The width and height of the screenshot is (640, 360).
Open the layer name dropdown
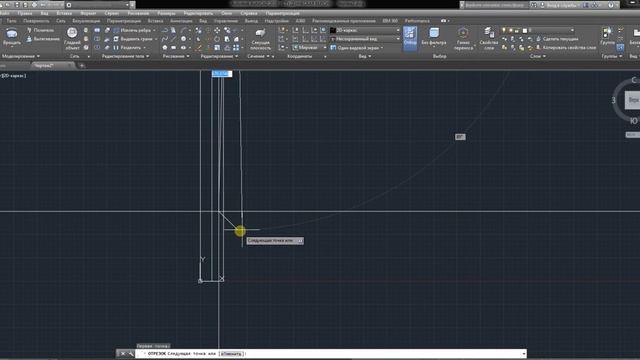[537, 30]
